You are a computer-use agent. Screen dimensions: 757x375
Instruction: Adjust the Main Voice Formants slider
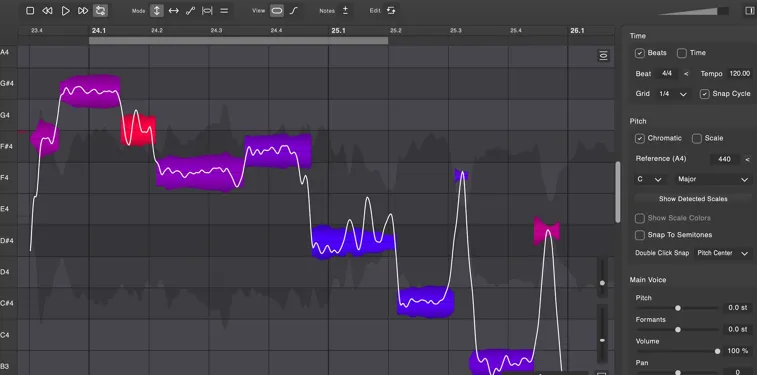coord(678,330)
